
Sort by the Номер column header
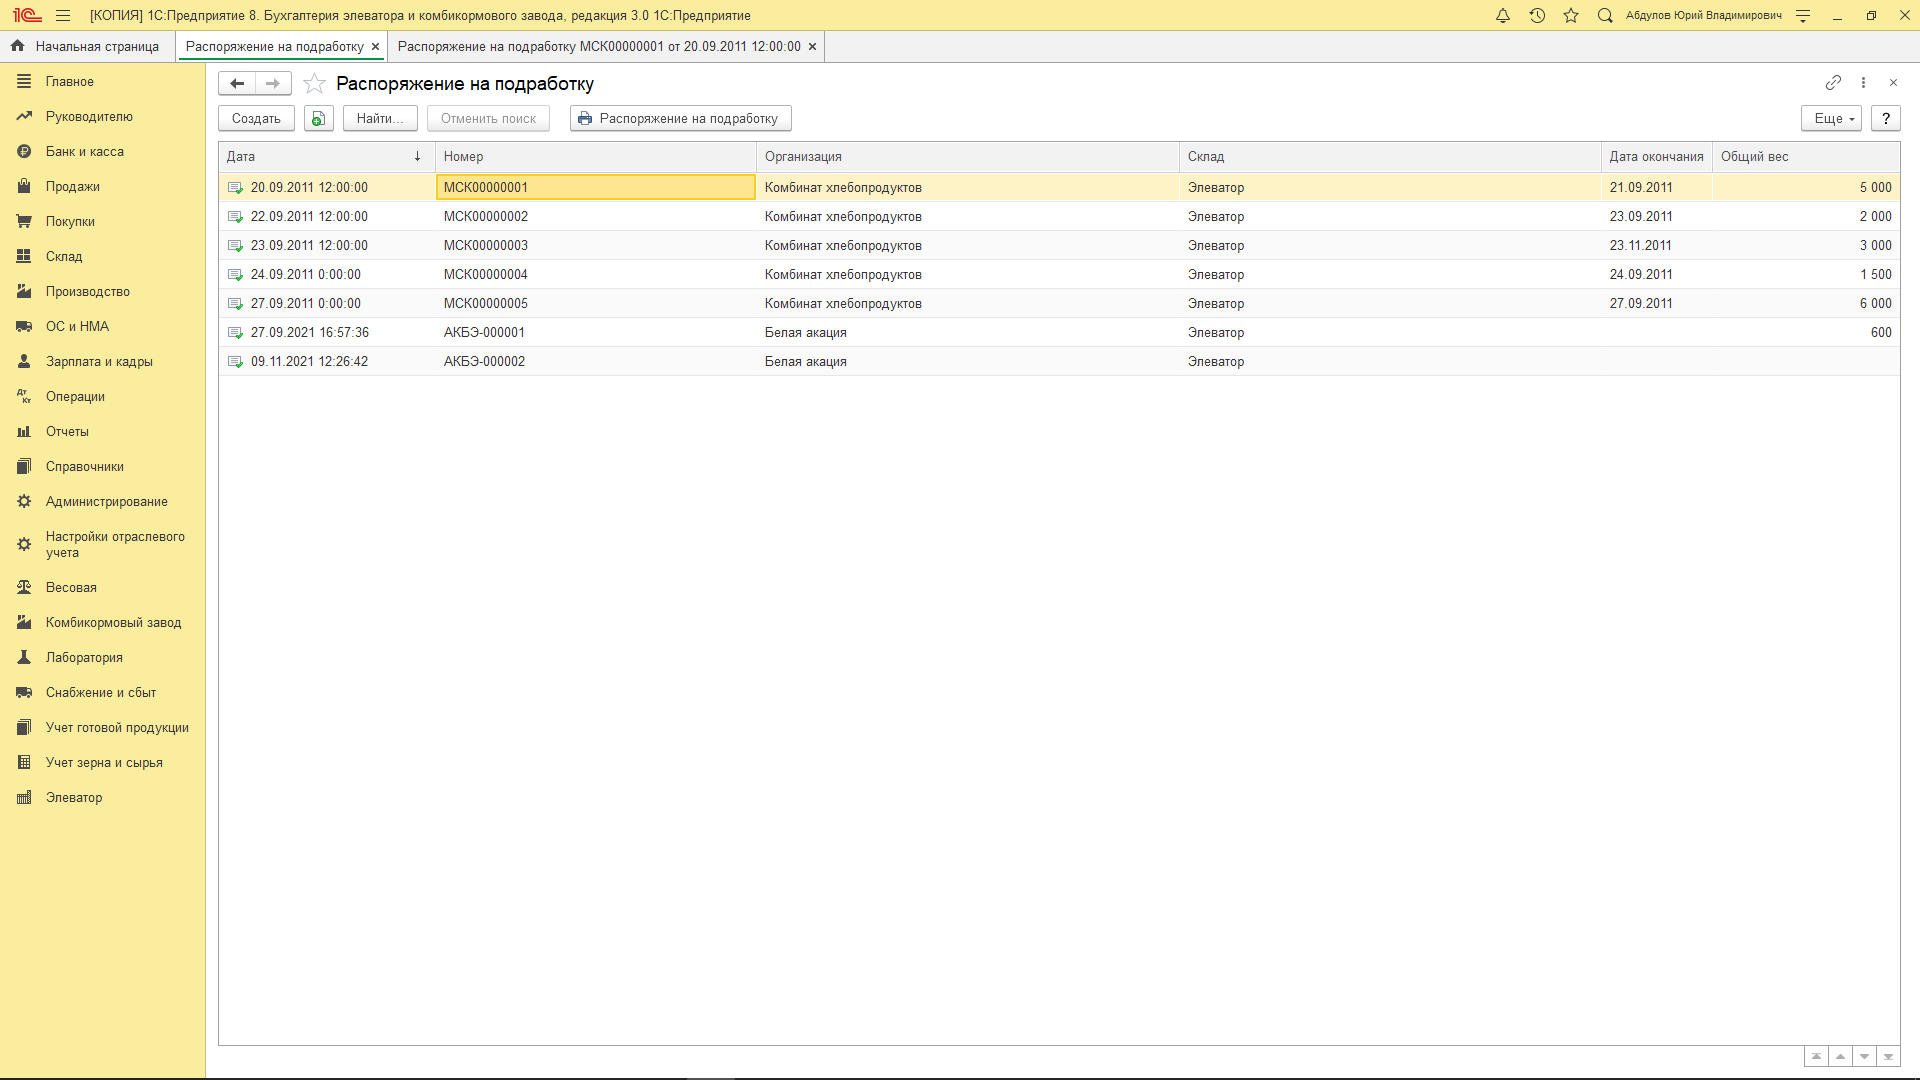[x=596, y=157]
